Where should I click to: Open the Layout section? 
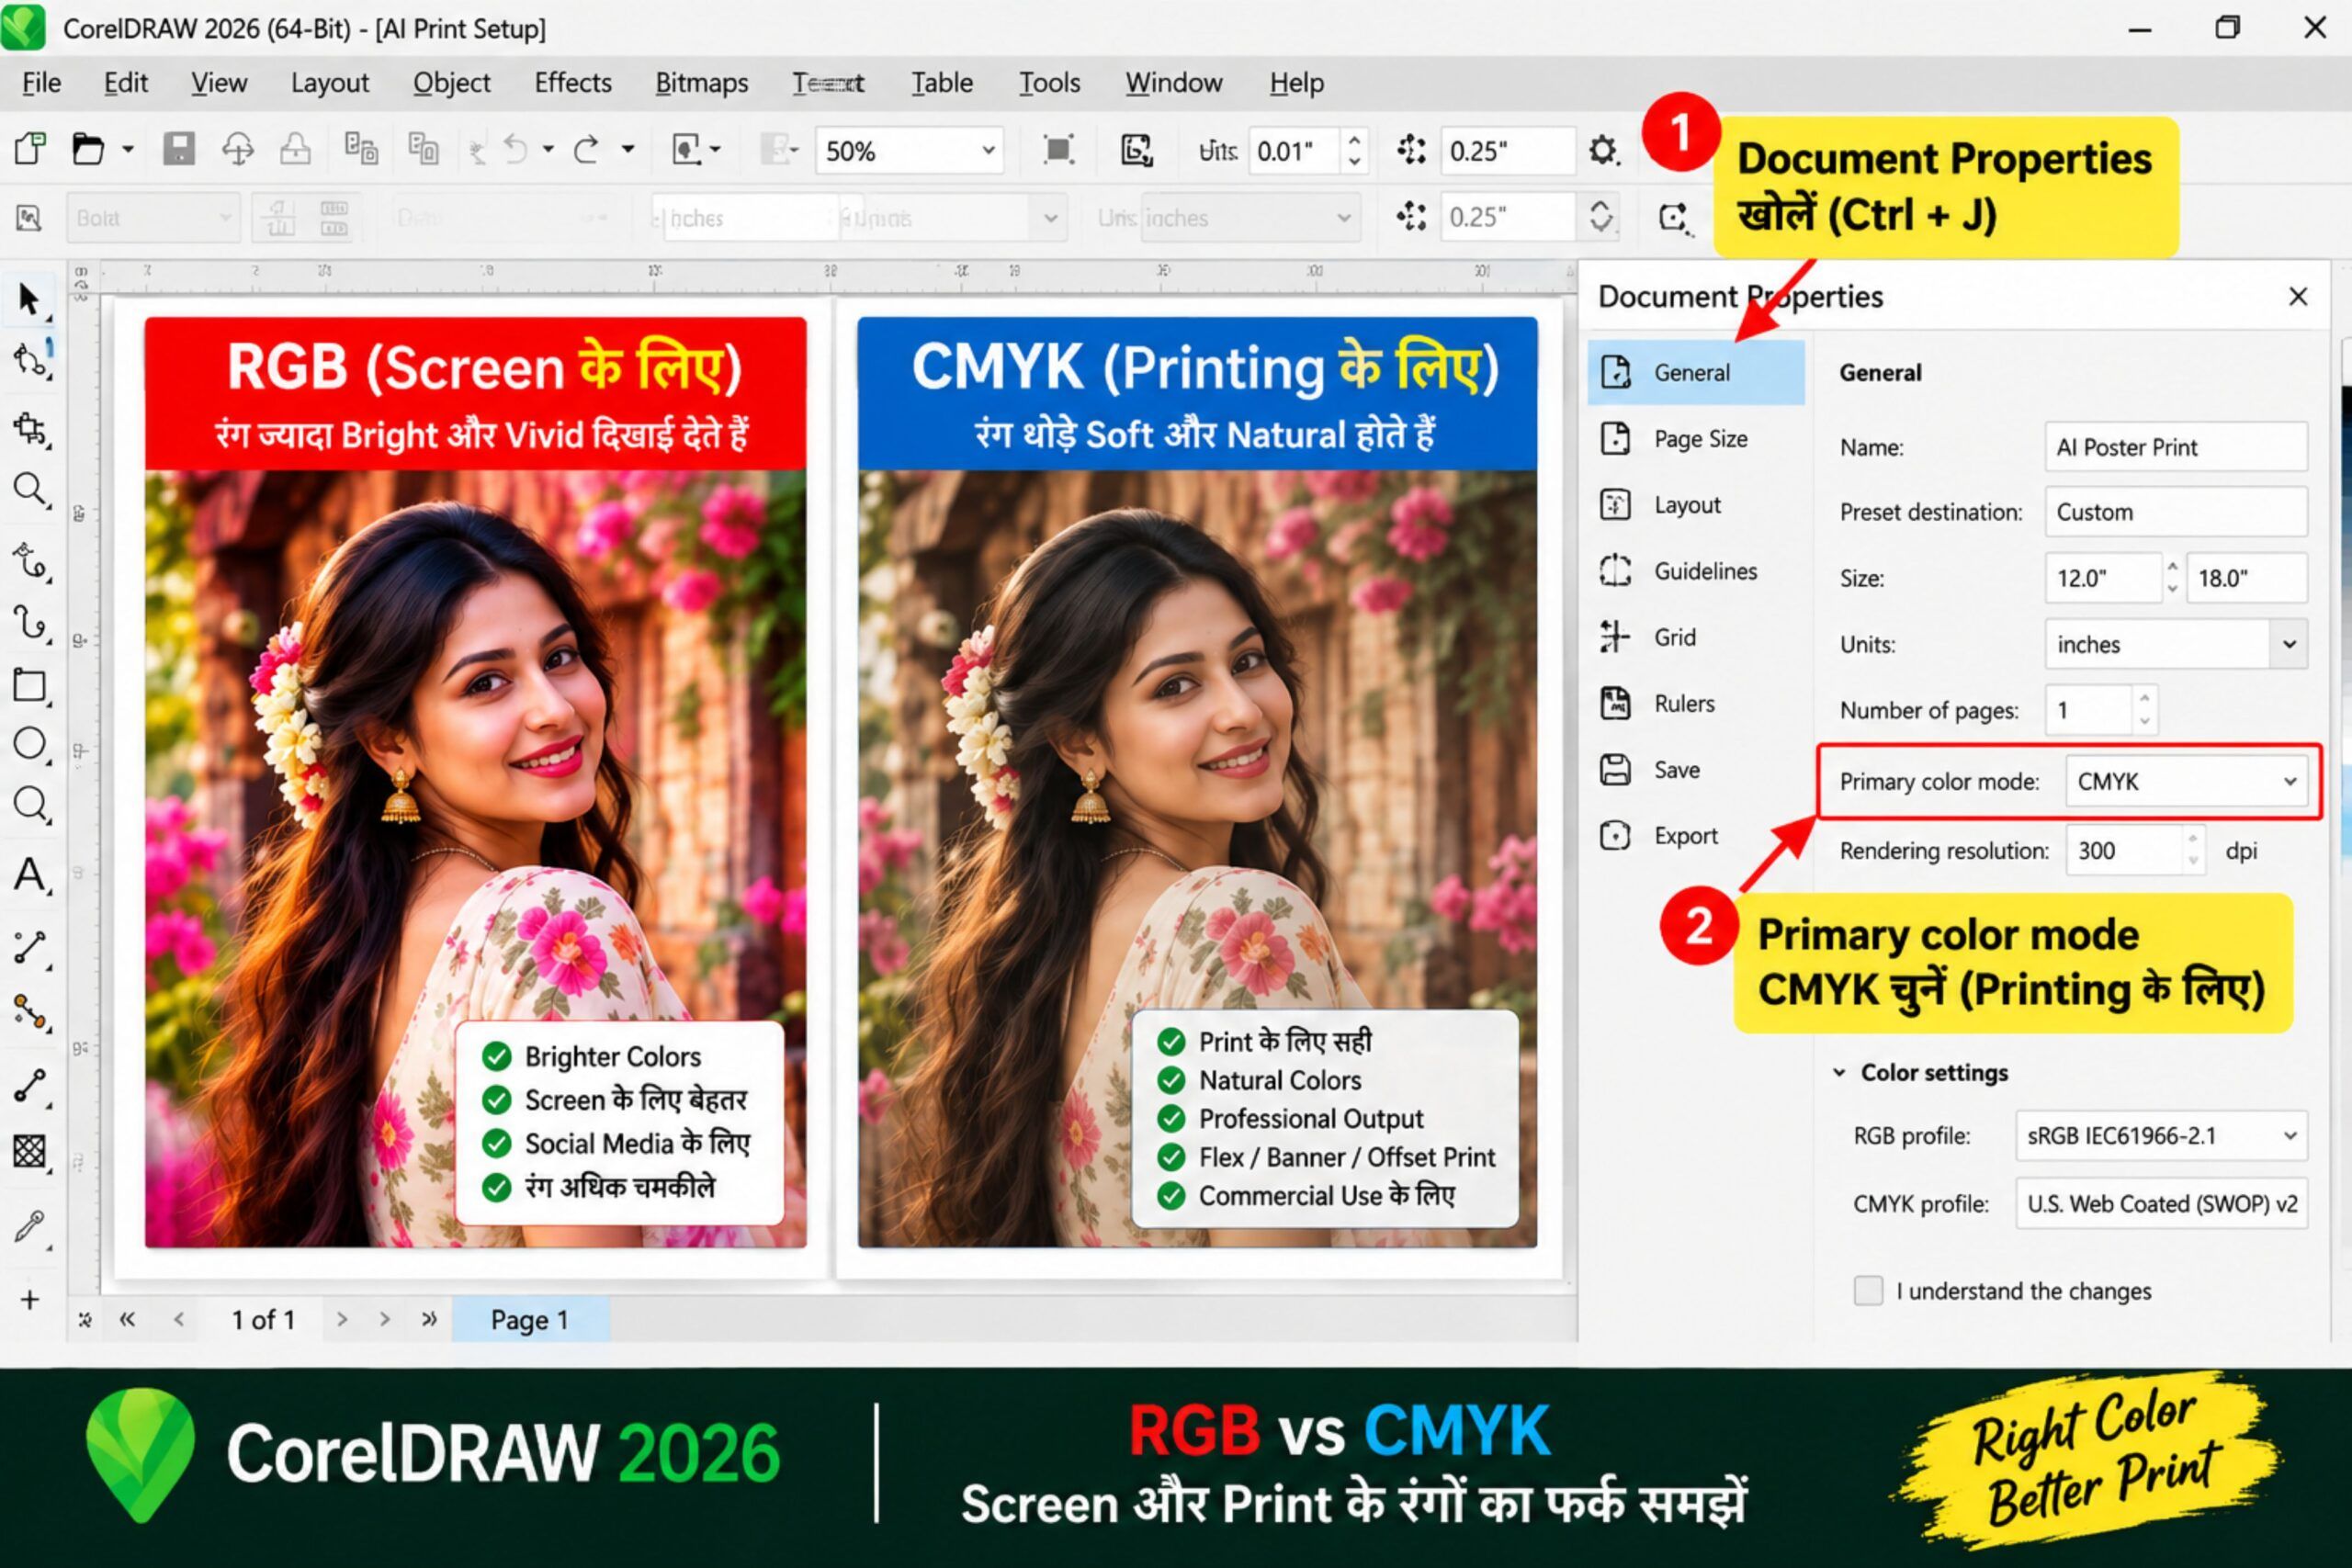point(1696,505)
